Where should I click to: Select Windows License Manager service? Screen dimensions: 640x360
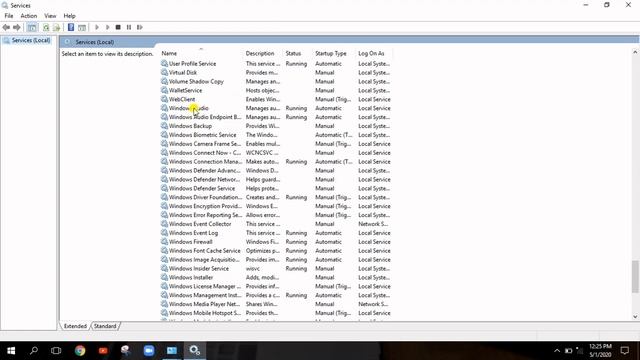(x=276, y=286)
